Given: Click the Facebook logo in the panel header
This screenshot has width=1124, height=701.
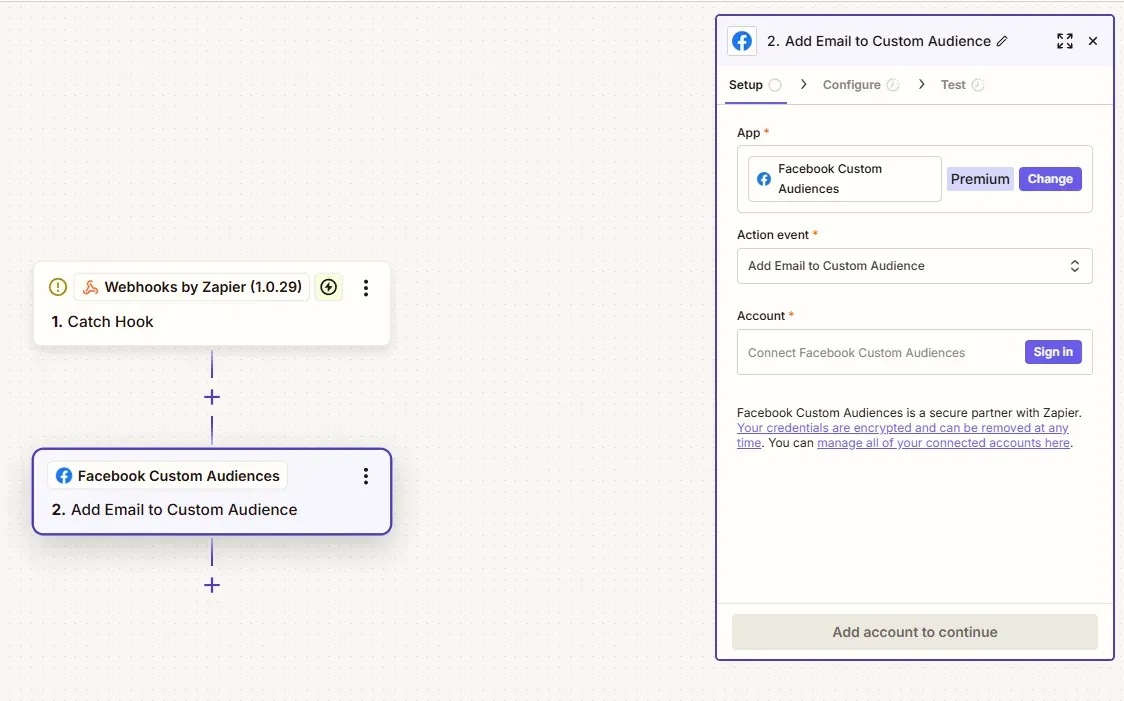Looking at the screenshot, I should point(742,42).
